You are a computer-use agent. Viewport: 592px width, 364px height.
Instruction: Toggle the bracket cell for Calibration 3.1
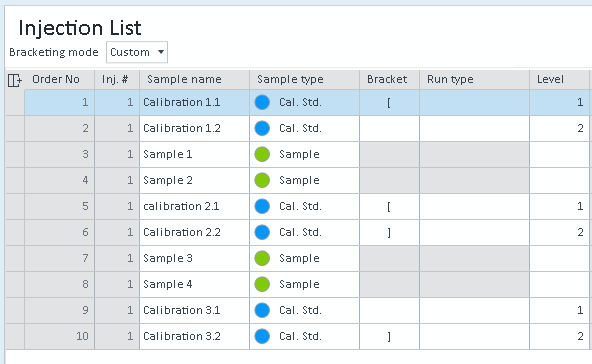tap(389, 310)
